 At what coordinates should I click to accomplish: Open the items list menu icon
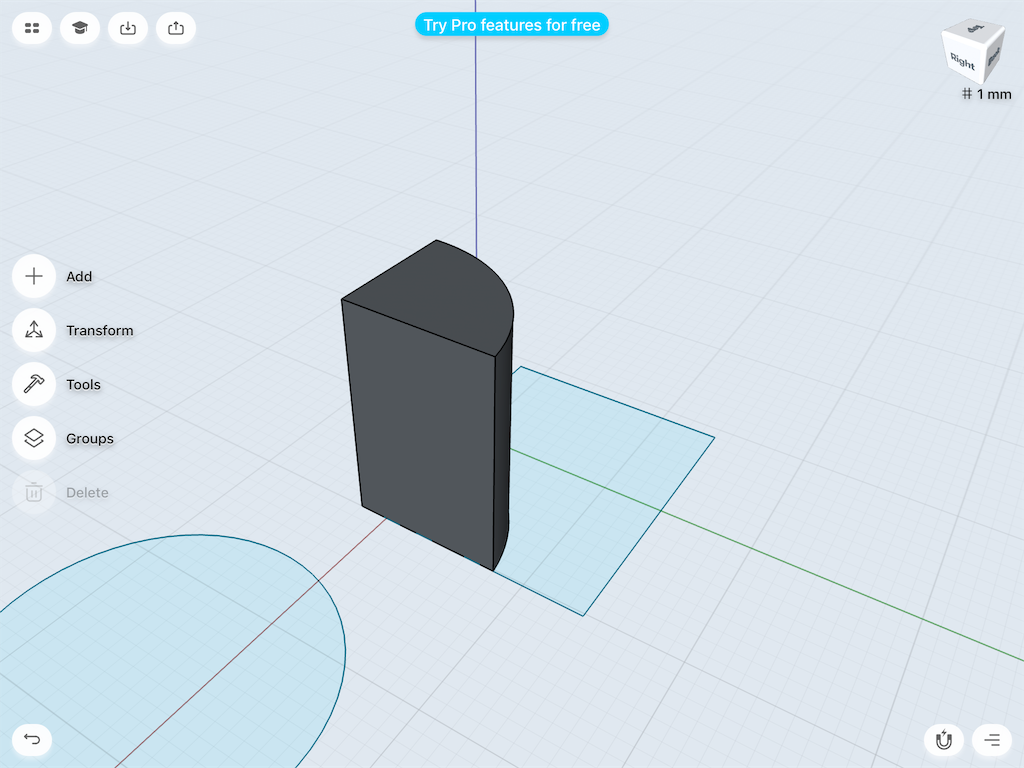992,740
